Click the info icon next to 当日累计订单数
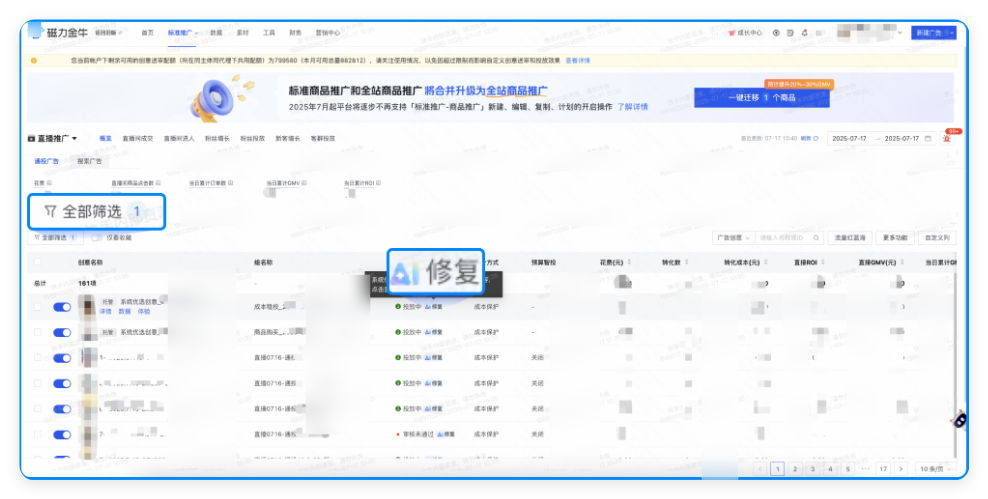This screenshot has width=988, height=499. pos(231,183)
